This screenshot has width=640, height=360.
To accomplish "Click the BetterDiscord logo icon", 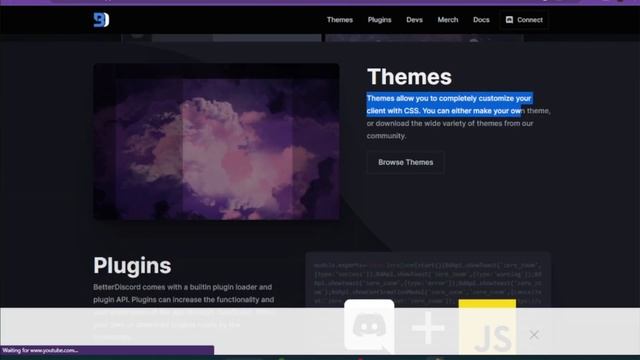I will 101,20.
